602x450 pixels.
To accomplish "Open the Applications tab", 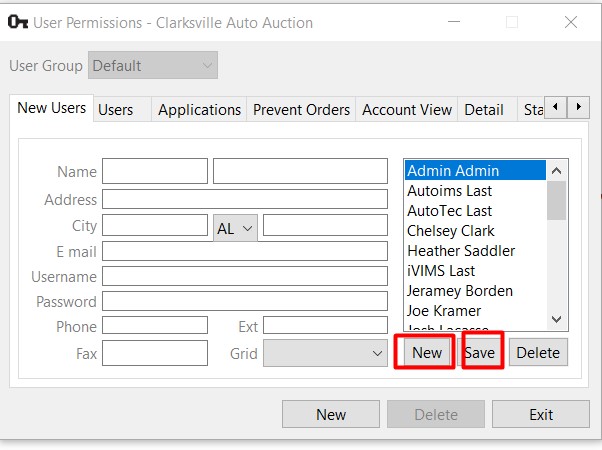I will pyautogui.click(x=199, y=110).
